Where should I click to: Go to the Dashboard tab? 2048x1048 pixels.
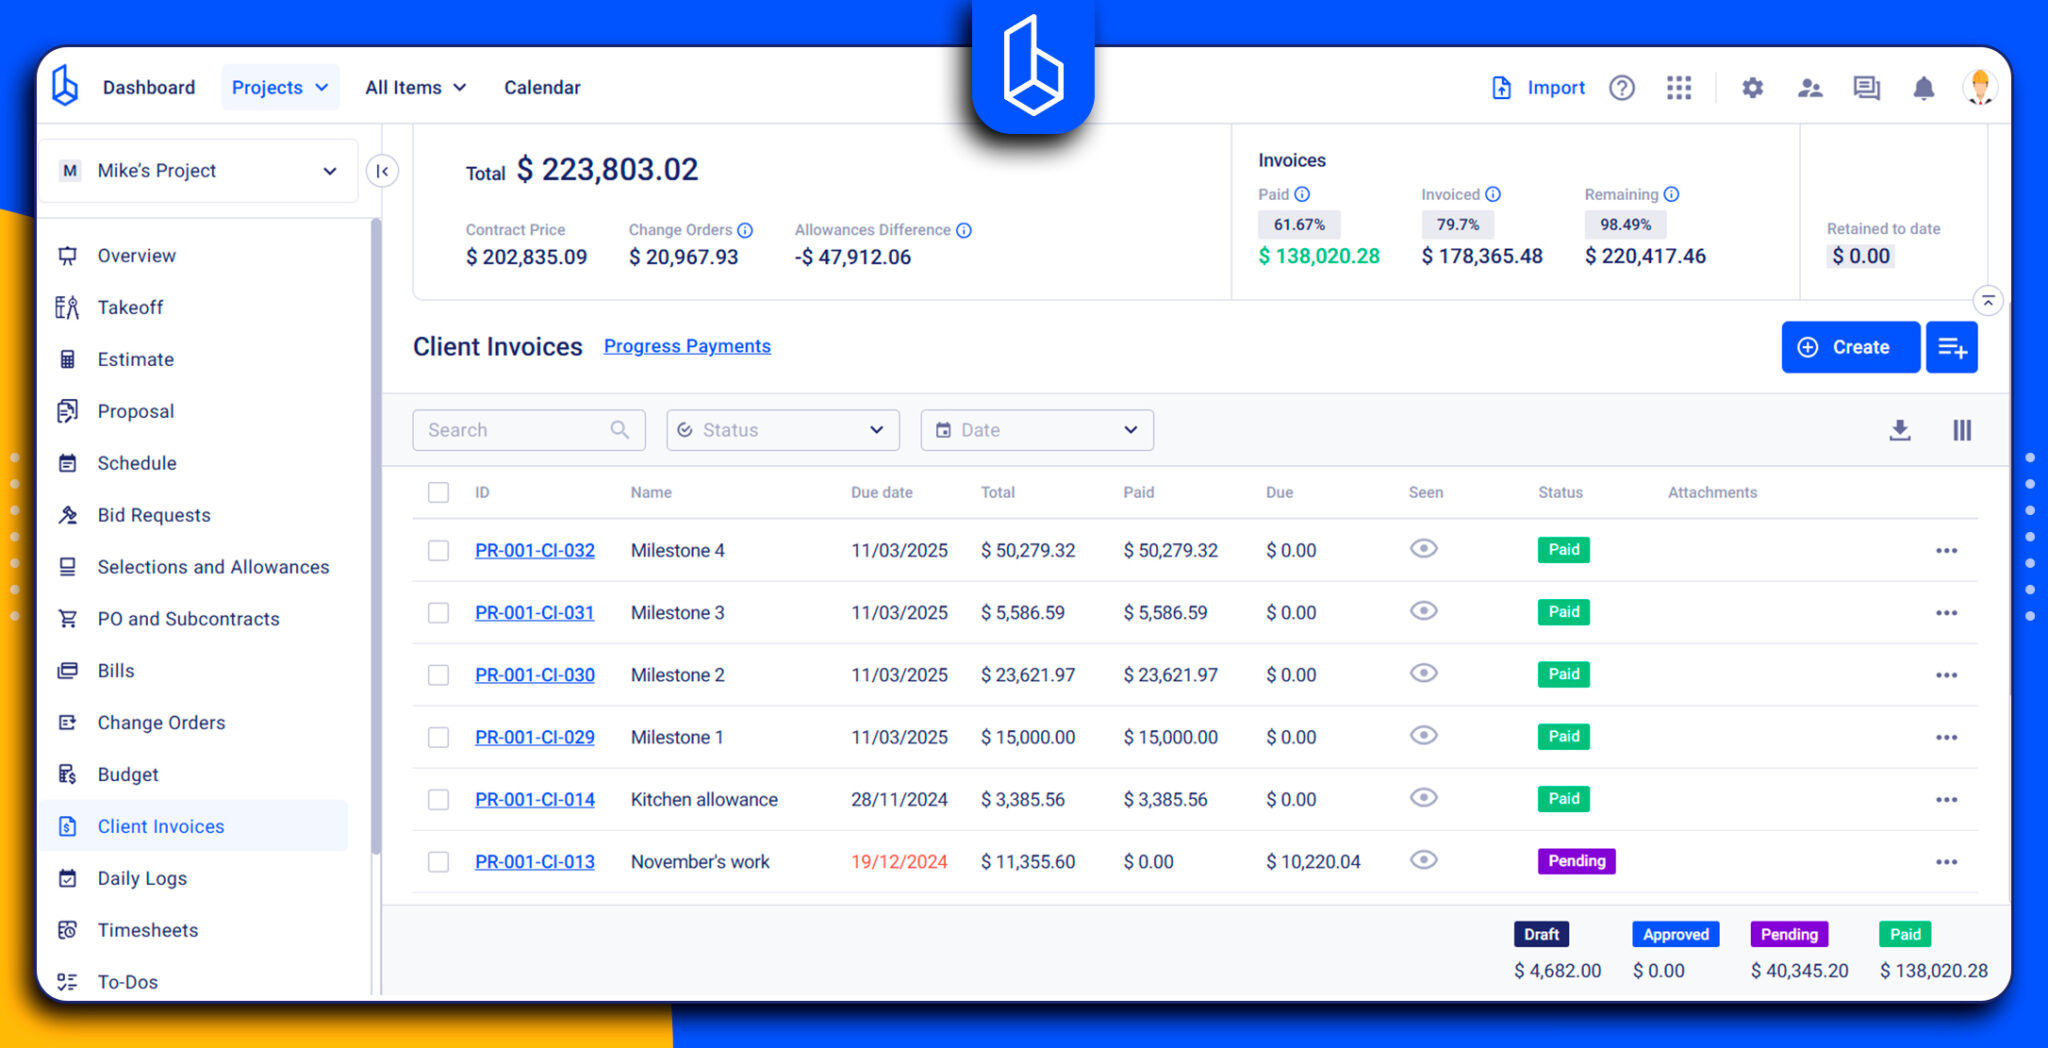tap(149, 88)
